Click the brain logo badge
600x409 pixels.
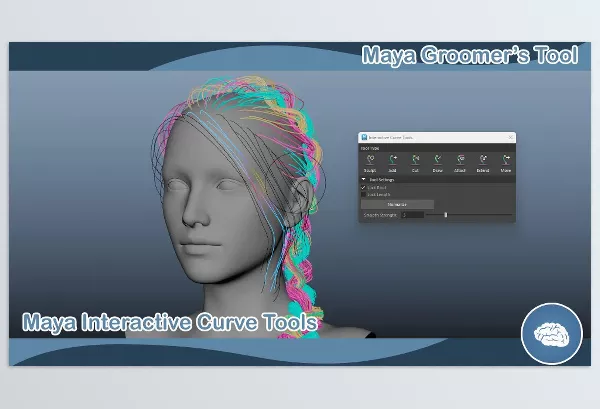(x=551, y=334)
